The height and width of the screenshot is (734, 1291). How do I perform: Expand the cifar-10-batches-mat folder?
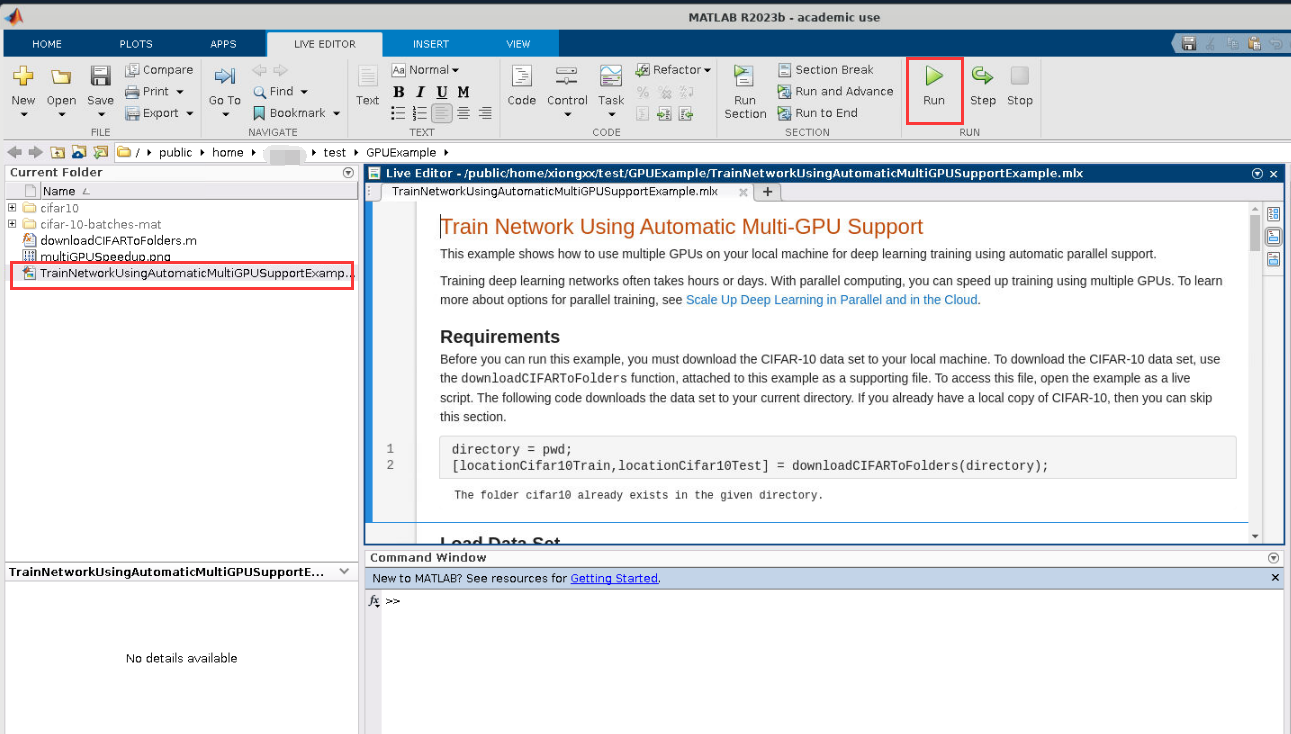[12, 224]
